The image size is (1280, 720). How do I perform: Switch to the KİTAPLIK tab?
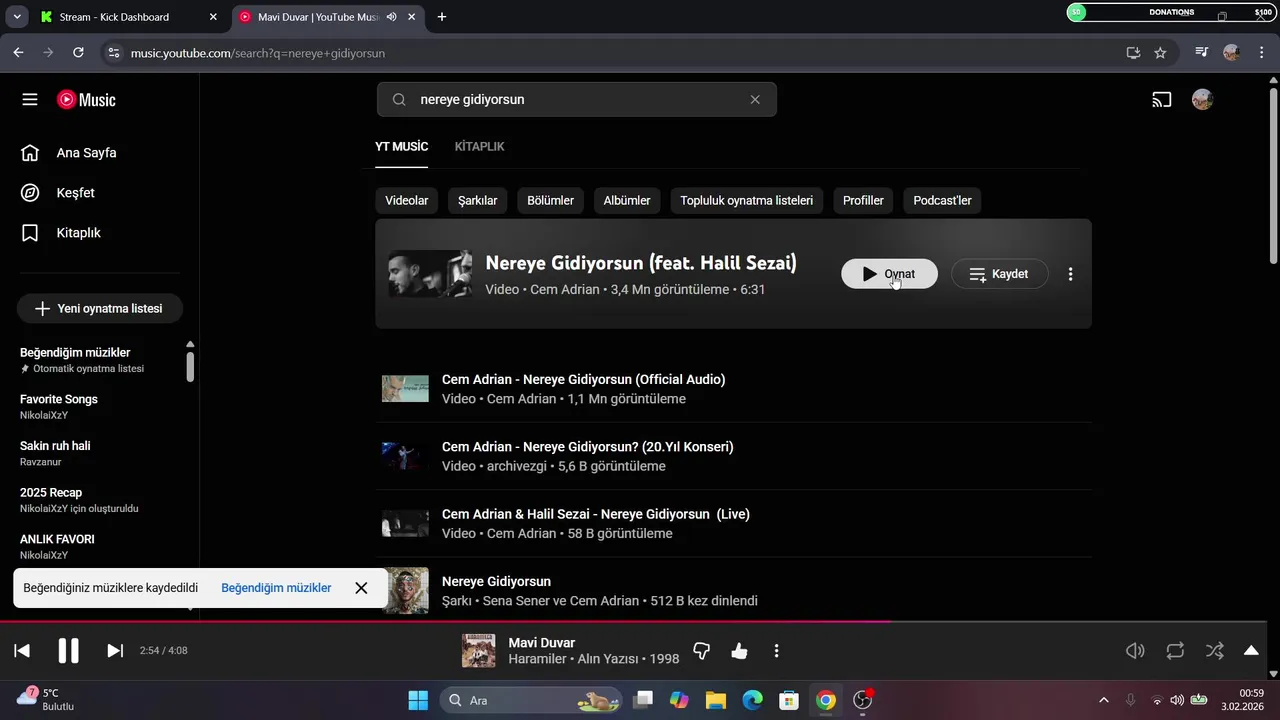pos(479,147)
